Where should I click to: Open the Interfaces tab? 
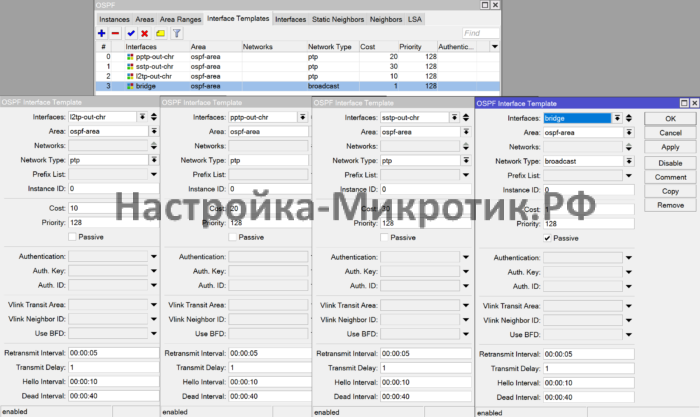pyautogui.click(x=290, y=19)
